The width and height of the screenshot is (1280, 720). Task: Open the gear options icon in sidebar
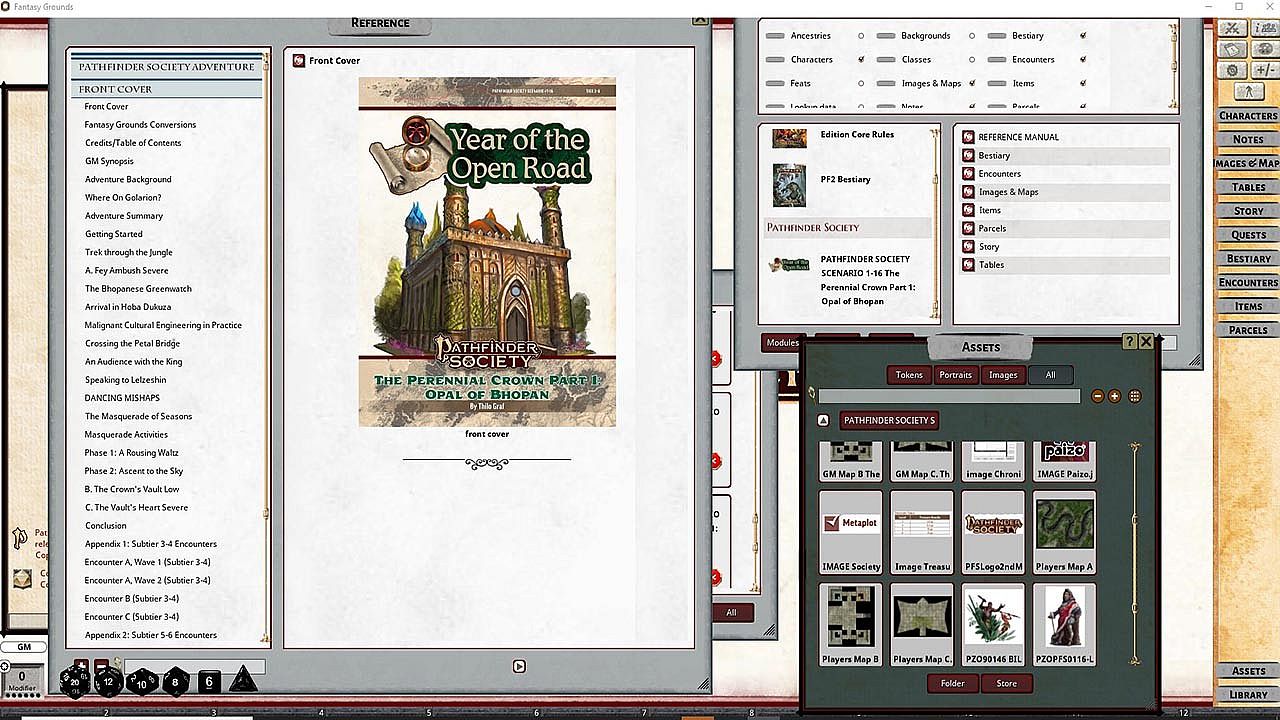click(x=1234, y=70)
